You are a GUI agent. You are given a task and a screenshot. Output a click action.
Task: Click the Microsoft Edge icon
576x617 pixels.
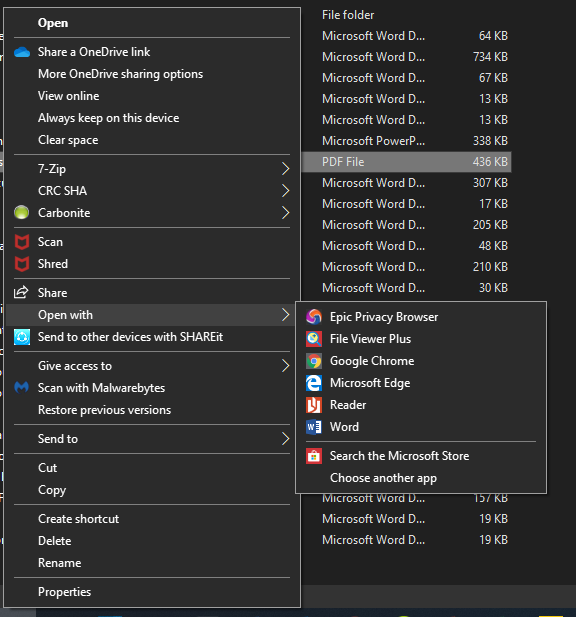314,383
